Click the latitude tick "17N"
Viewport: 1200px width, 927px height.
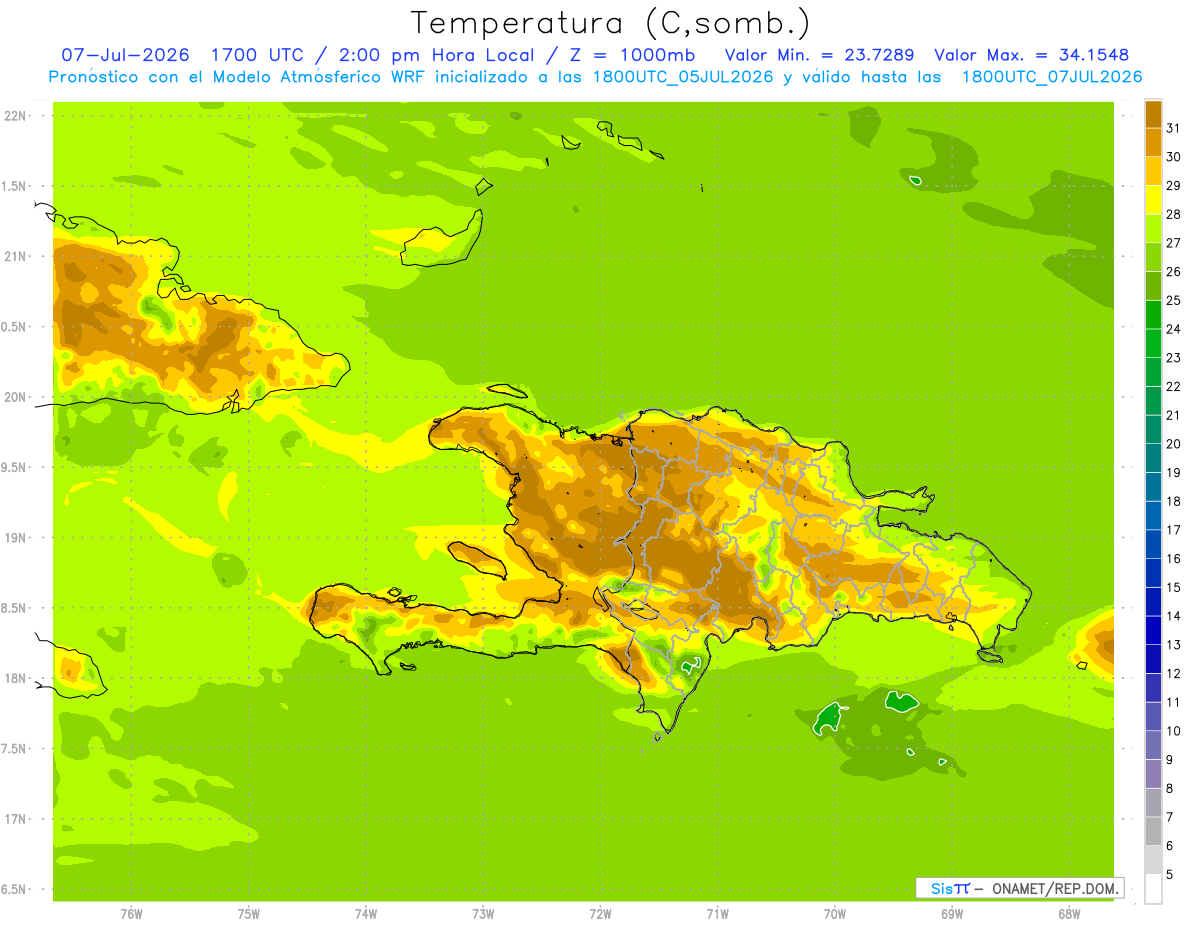pos(16,820)
